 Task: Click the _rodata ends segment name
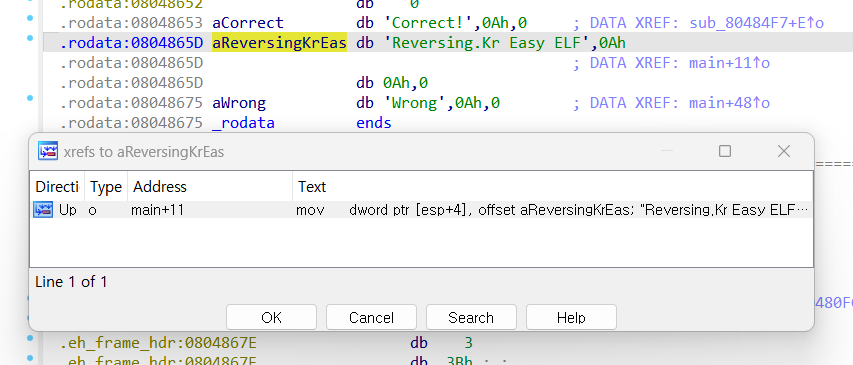[243, 123]
